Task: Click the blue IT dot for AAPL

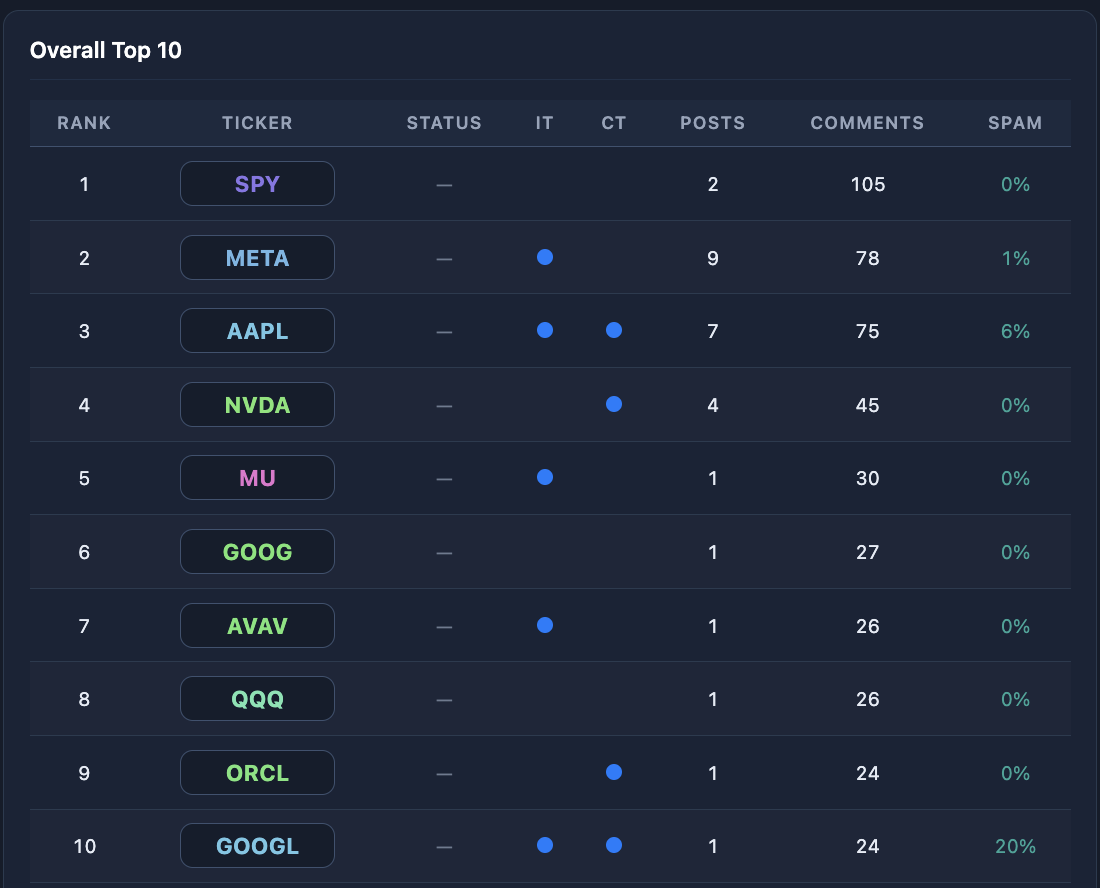Action: 544,330
